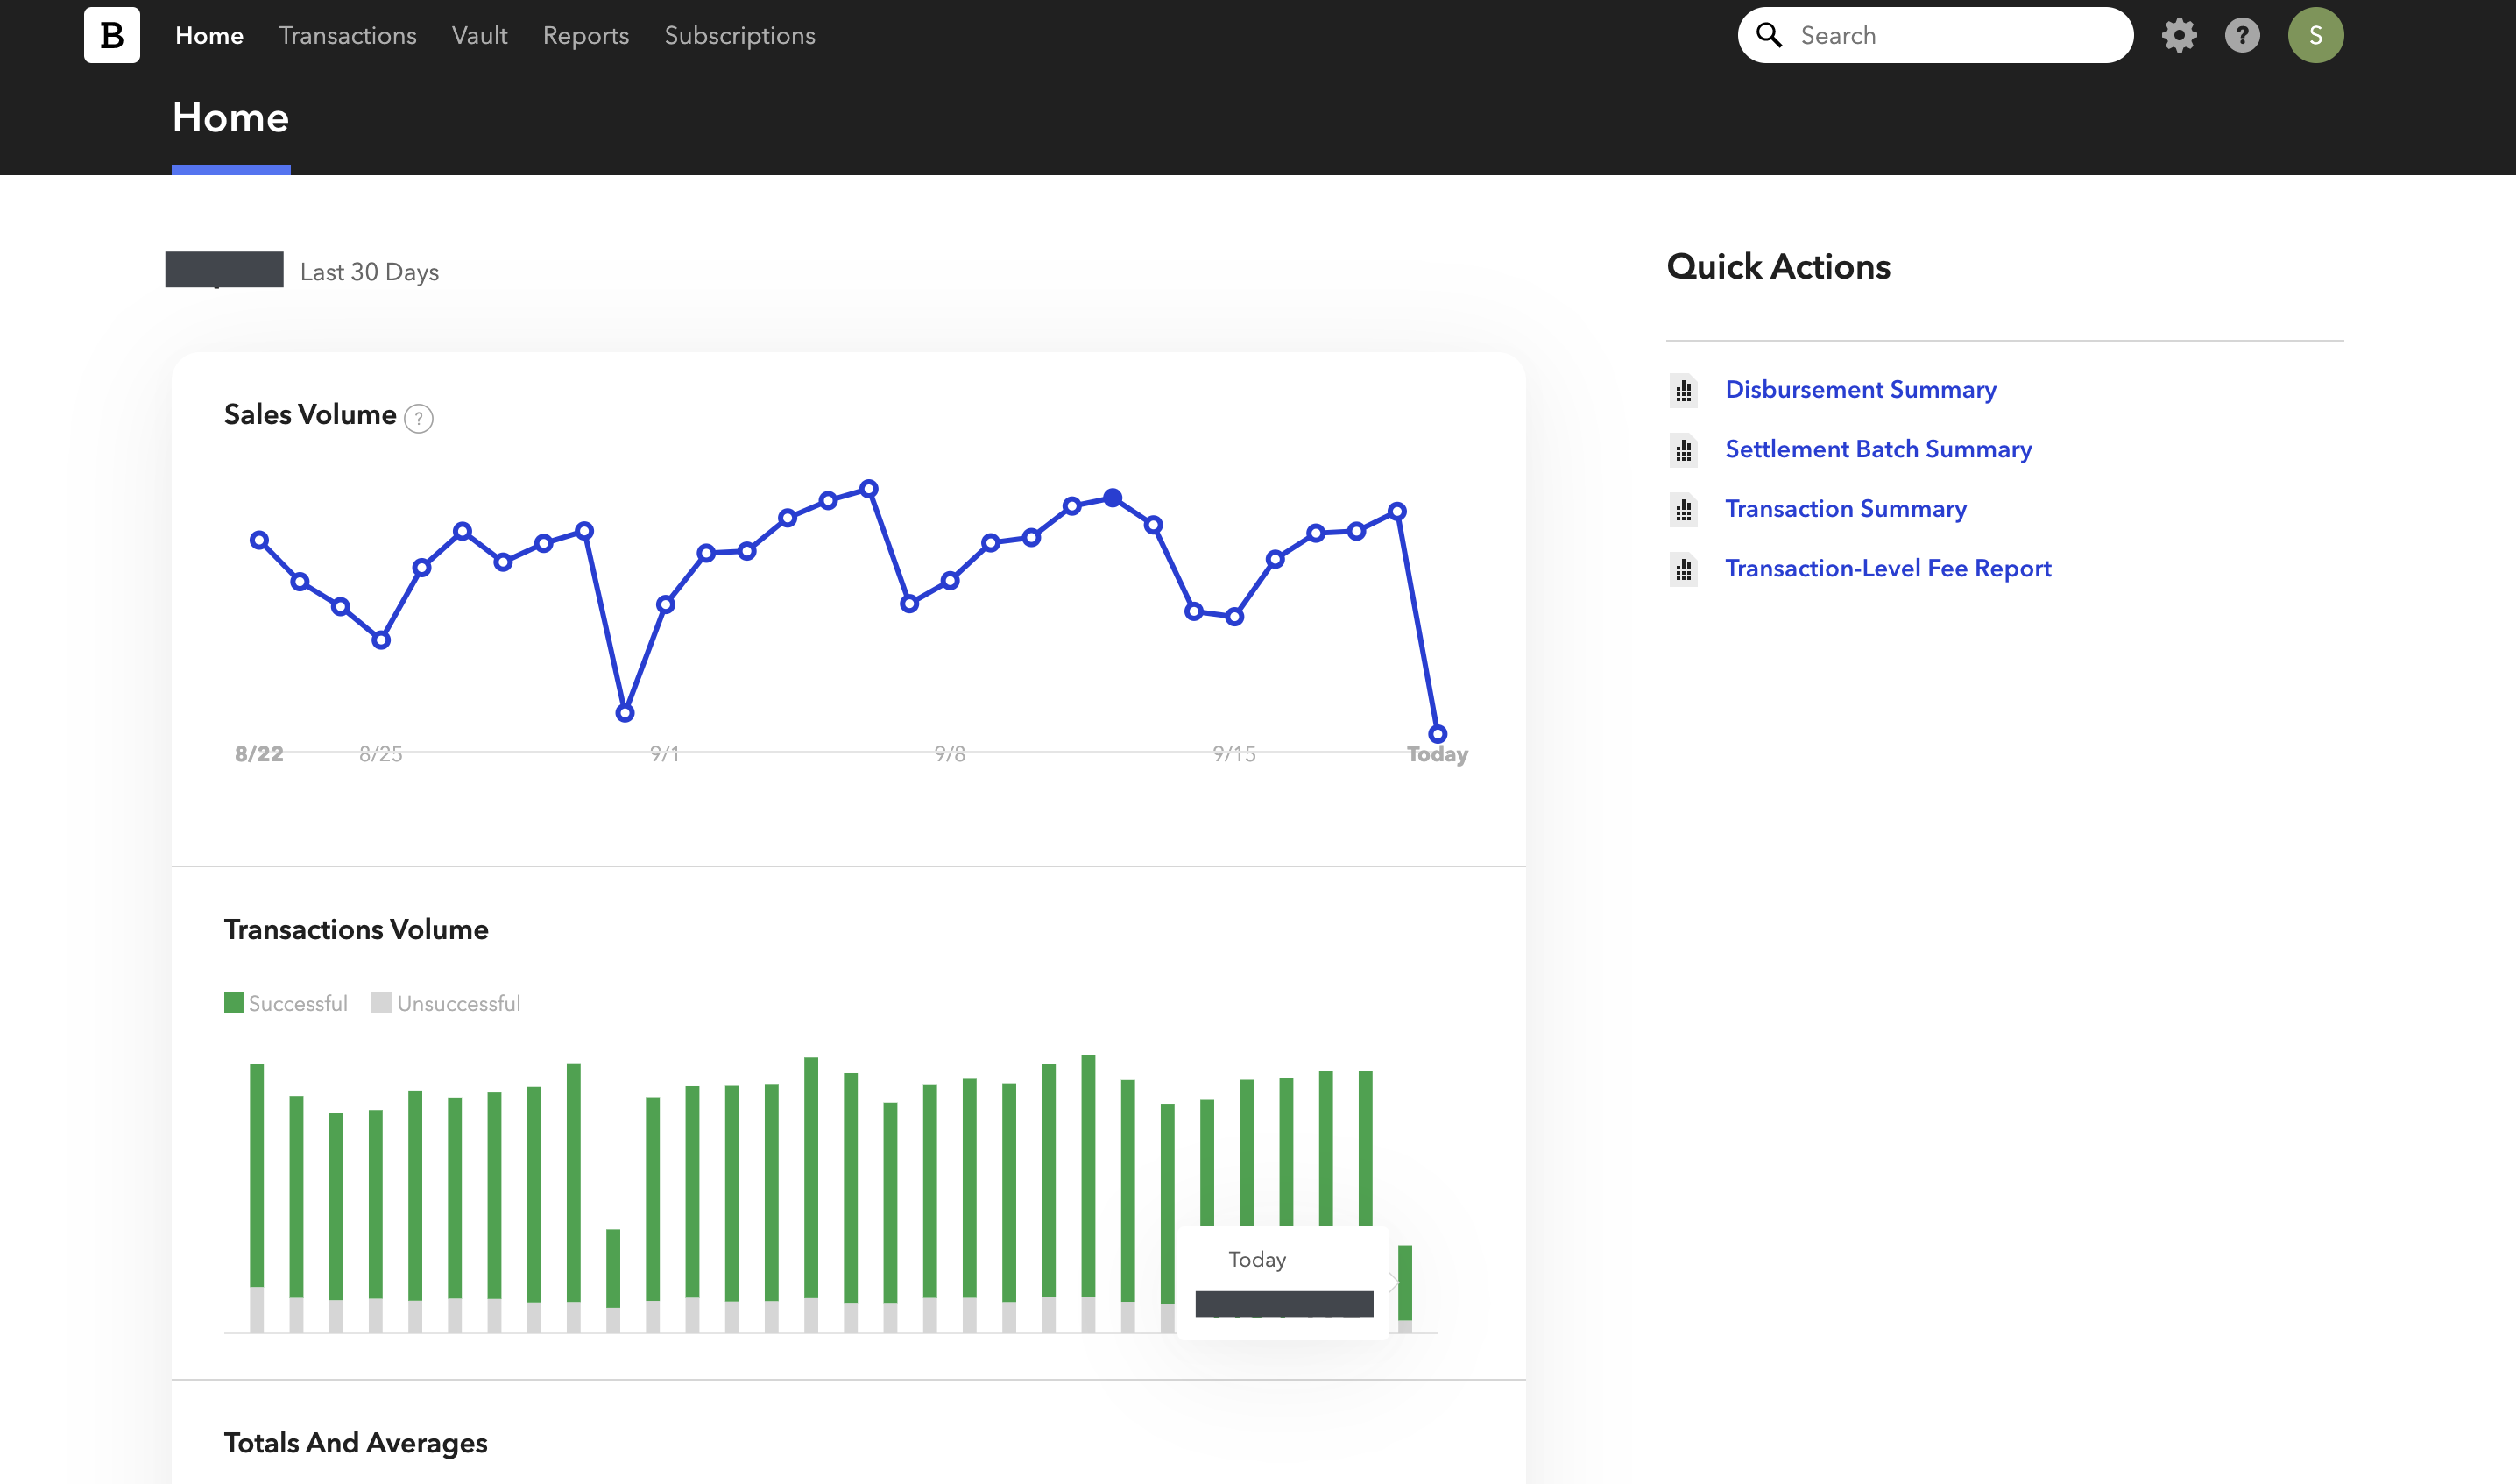Select the Today point on sales chart
Image resolution: width=2516 pixels, height=1484 pixels.
coord(1437,734)
